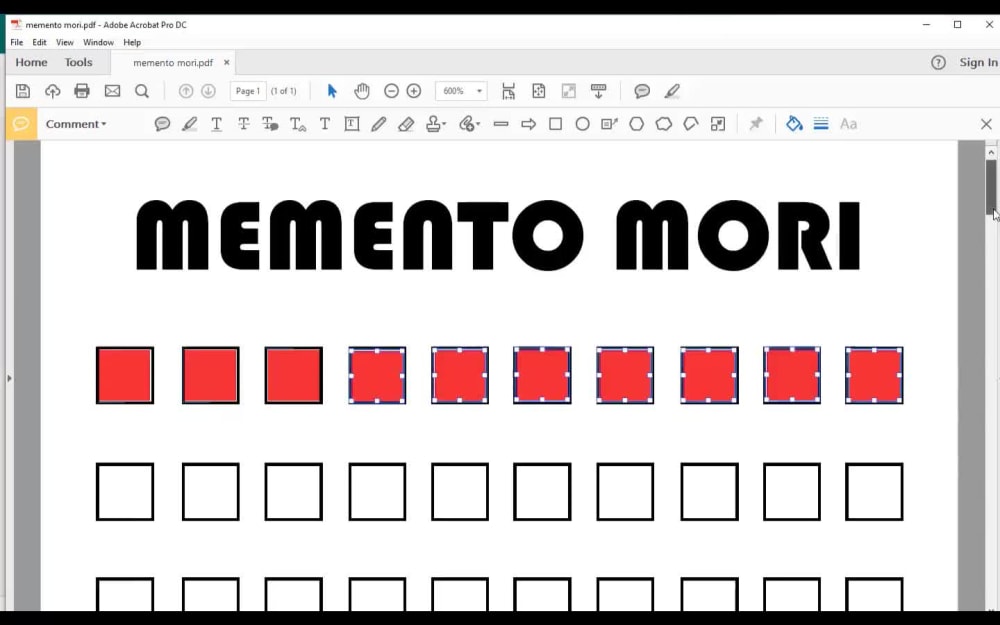1000x625 pixels.
Task: Click the expand drawing tools icon
Action: tap(718, 124)
